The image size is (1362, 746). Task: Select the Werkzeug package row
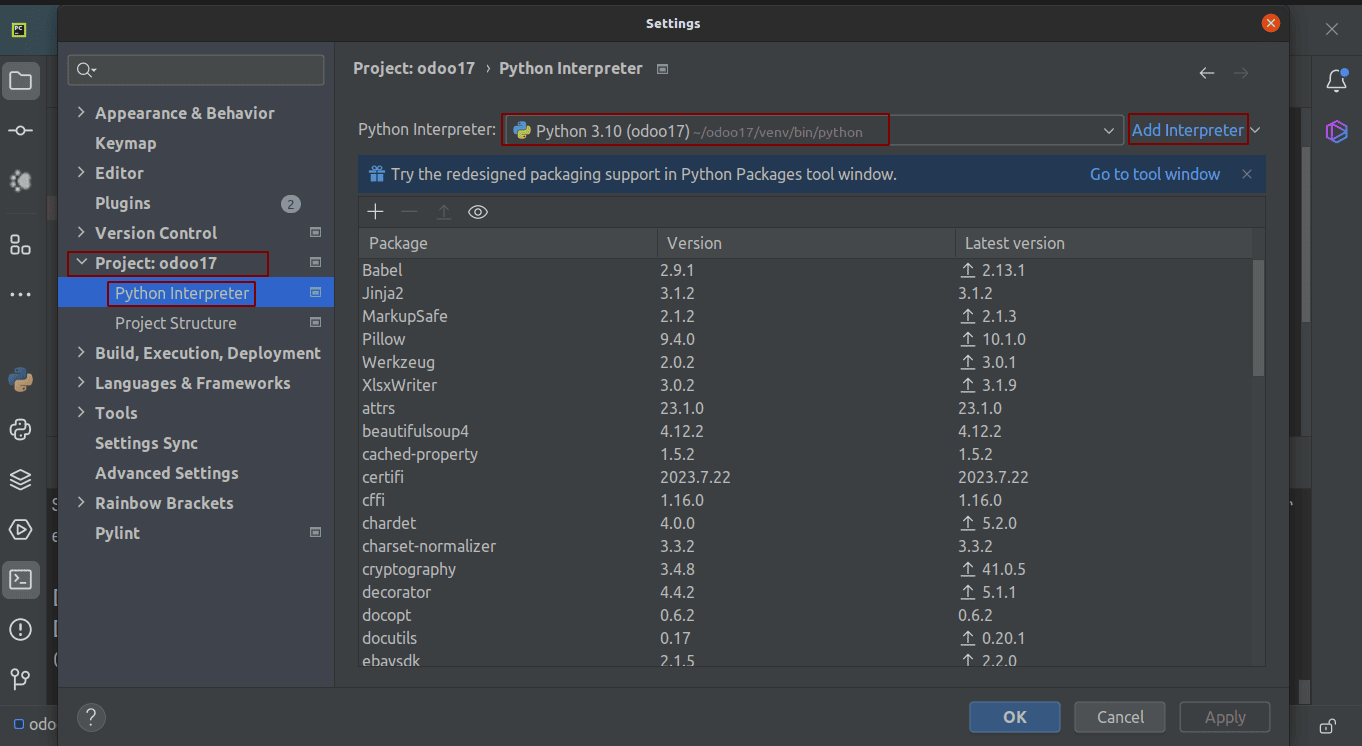click(x=806, y=362)
